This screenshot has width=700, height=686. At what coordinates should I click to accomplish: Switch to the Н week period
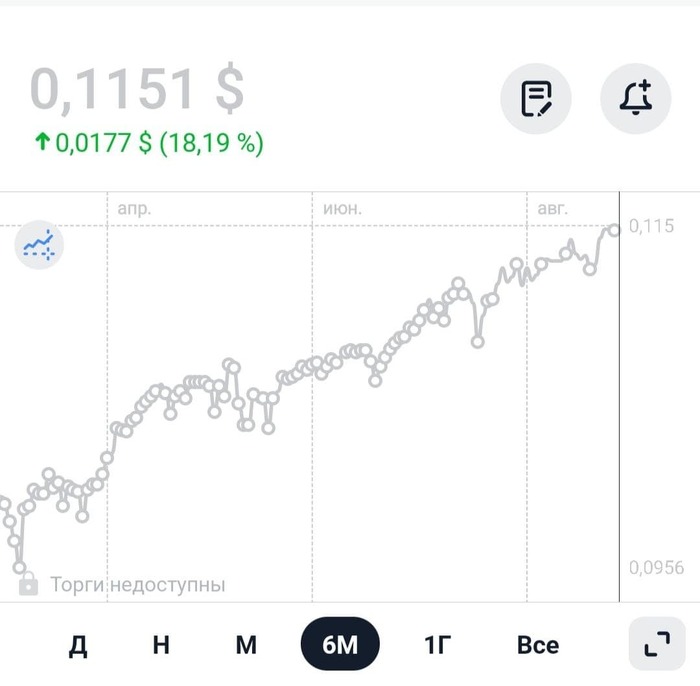pos(161,645)
